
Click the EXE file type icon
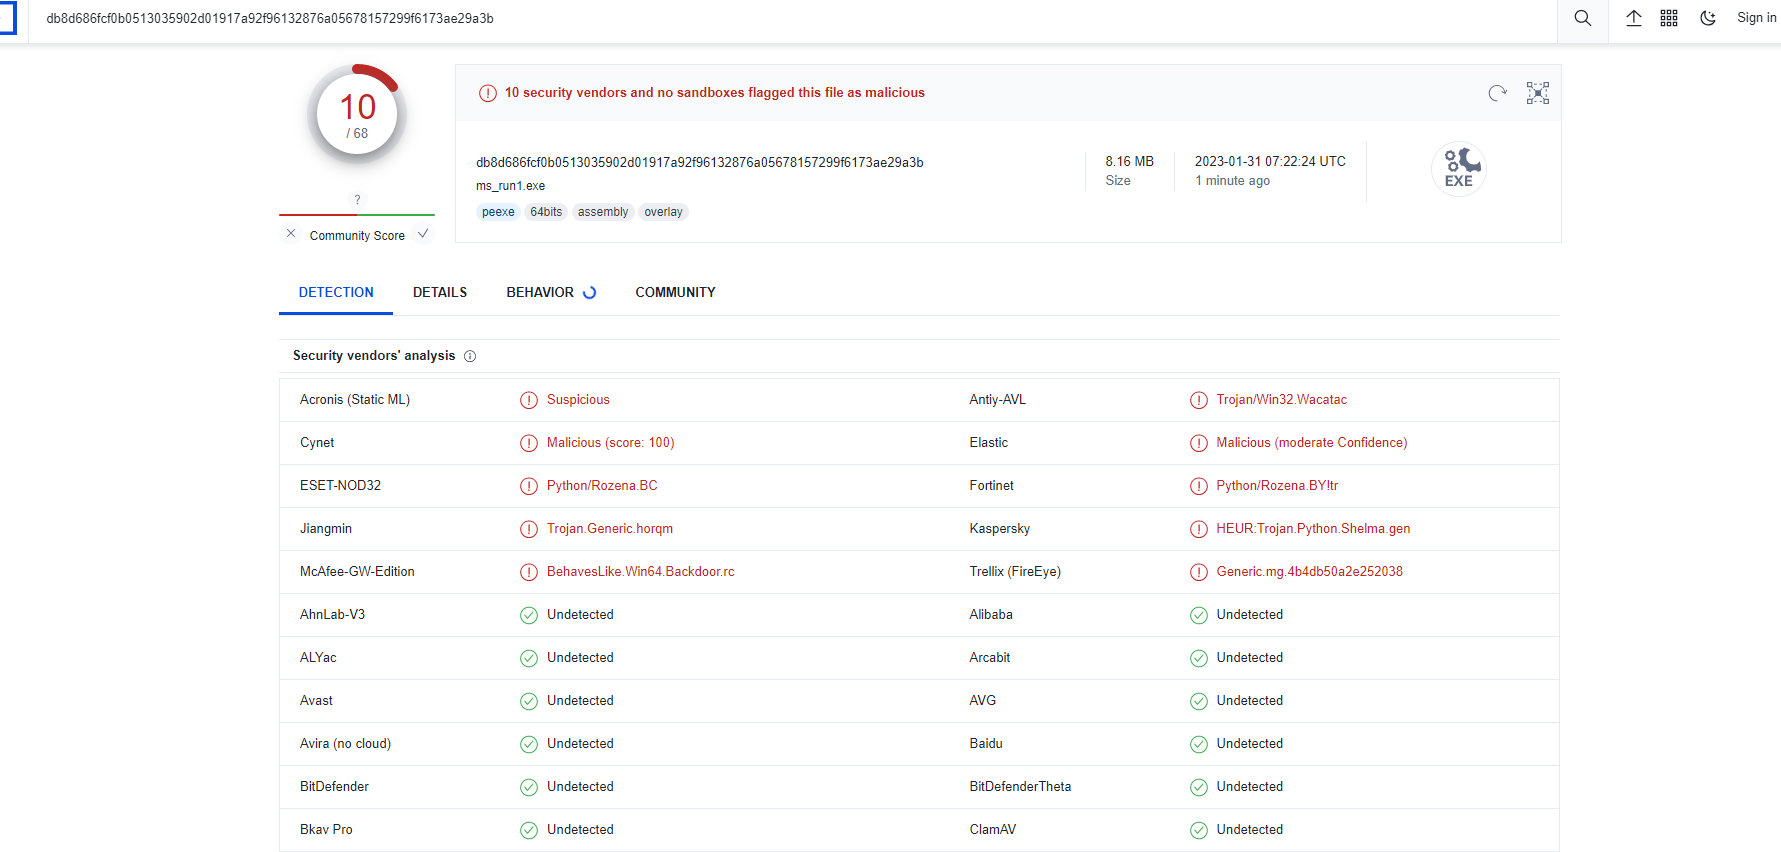click(1458, 169)
